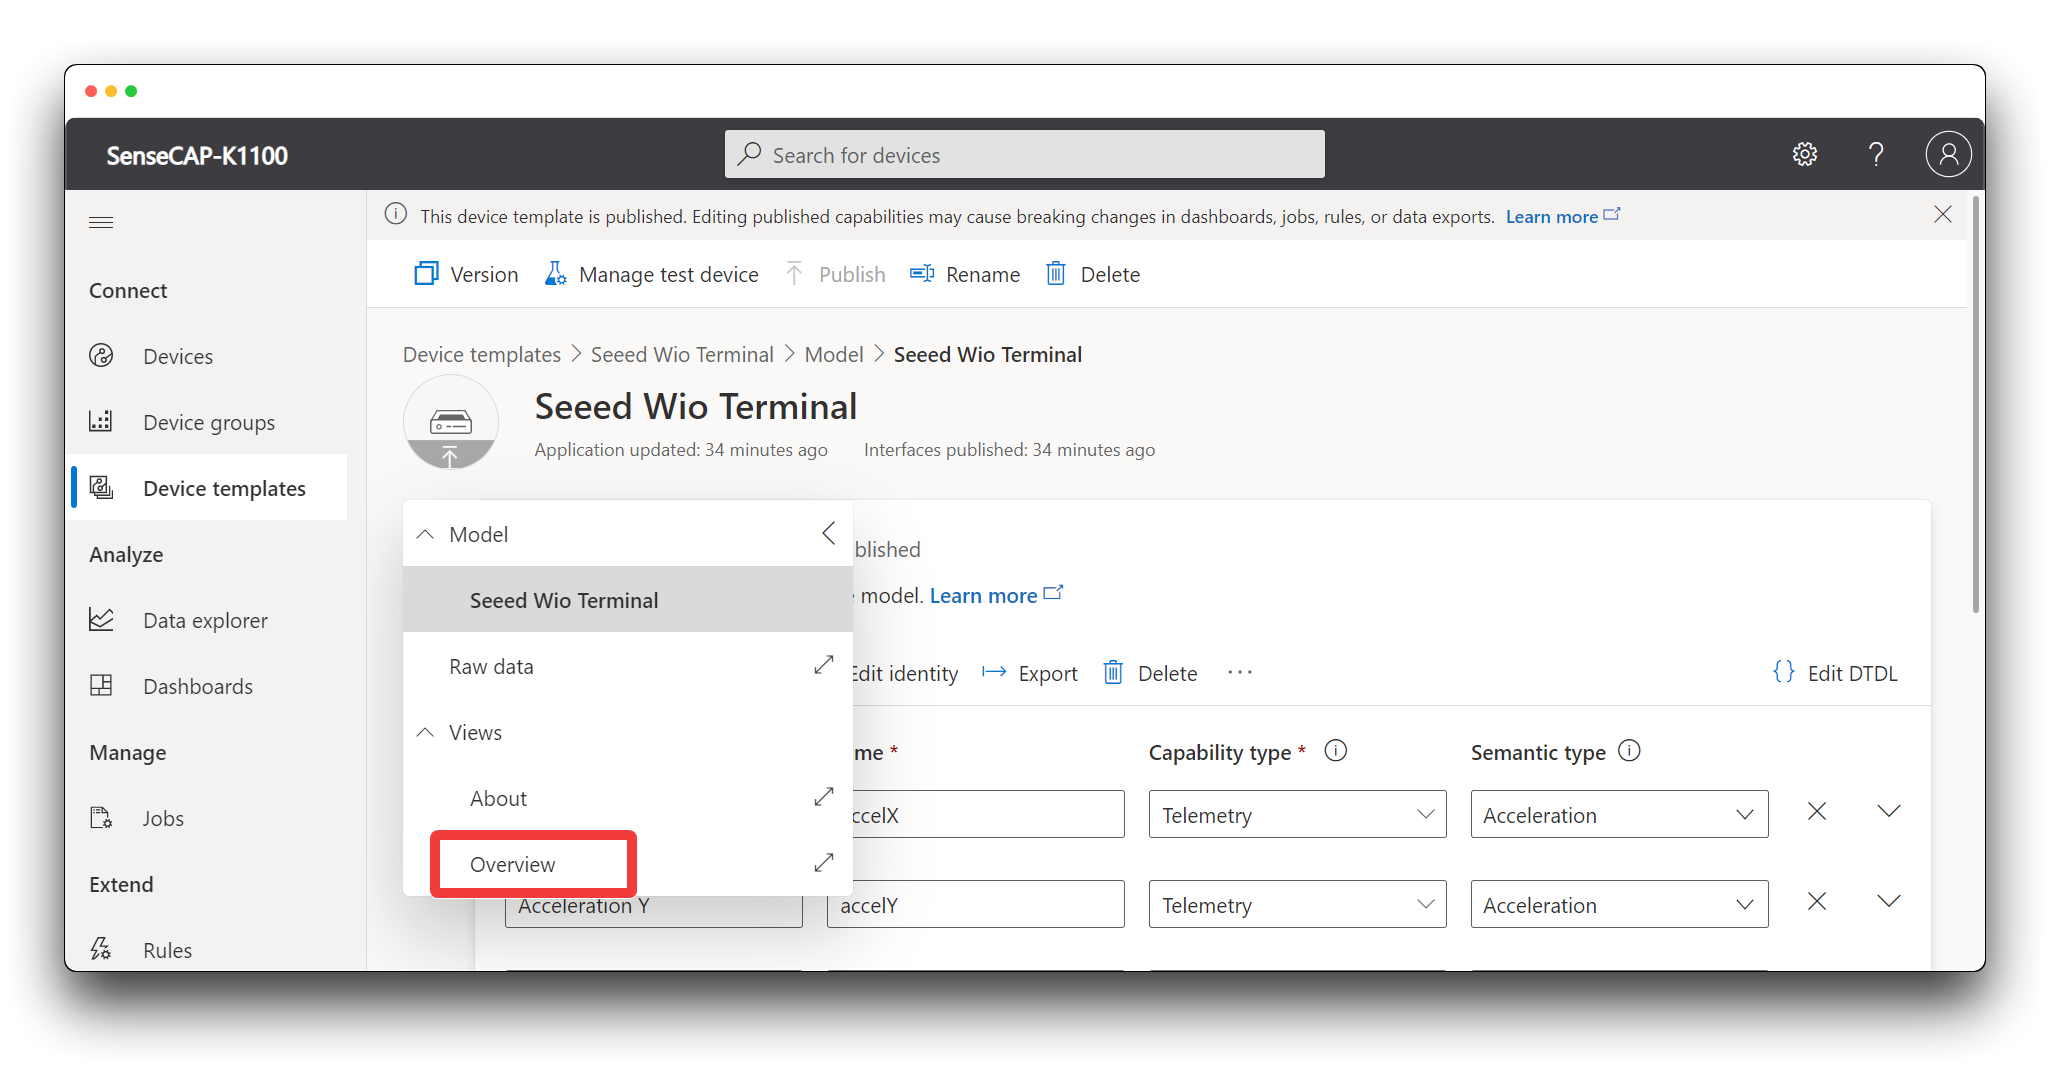Expand the accelY capability row
Screen dimensions: 2050x1068
pos(1888,901)
